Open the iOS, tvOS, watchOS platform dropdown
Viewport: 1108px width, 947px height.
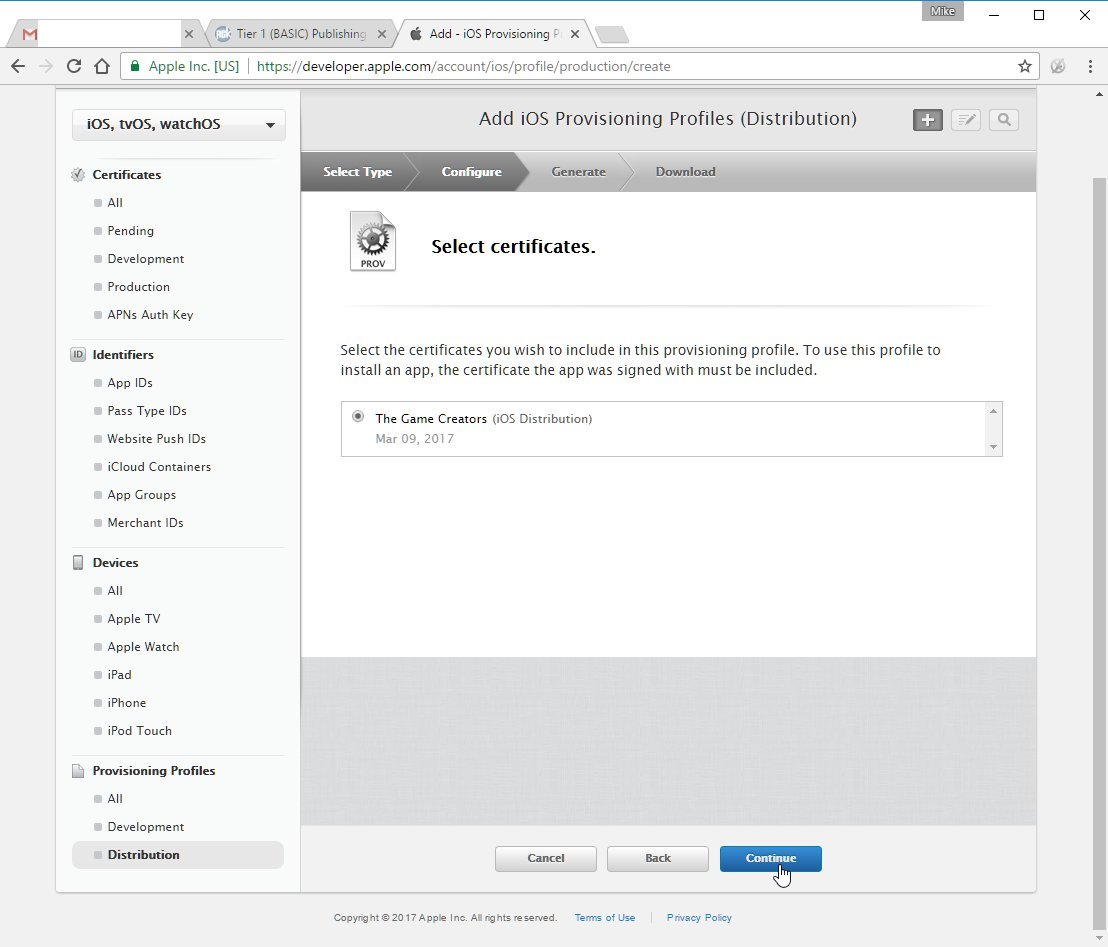click(179, 124)
